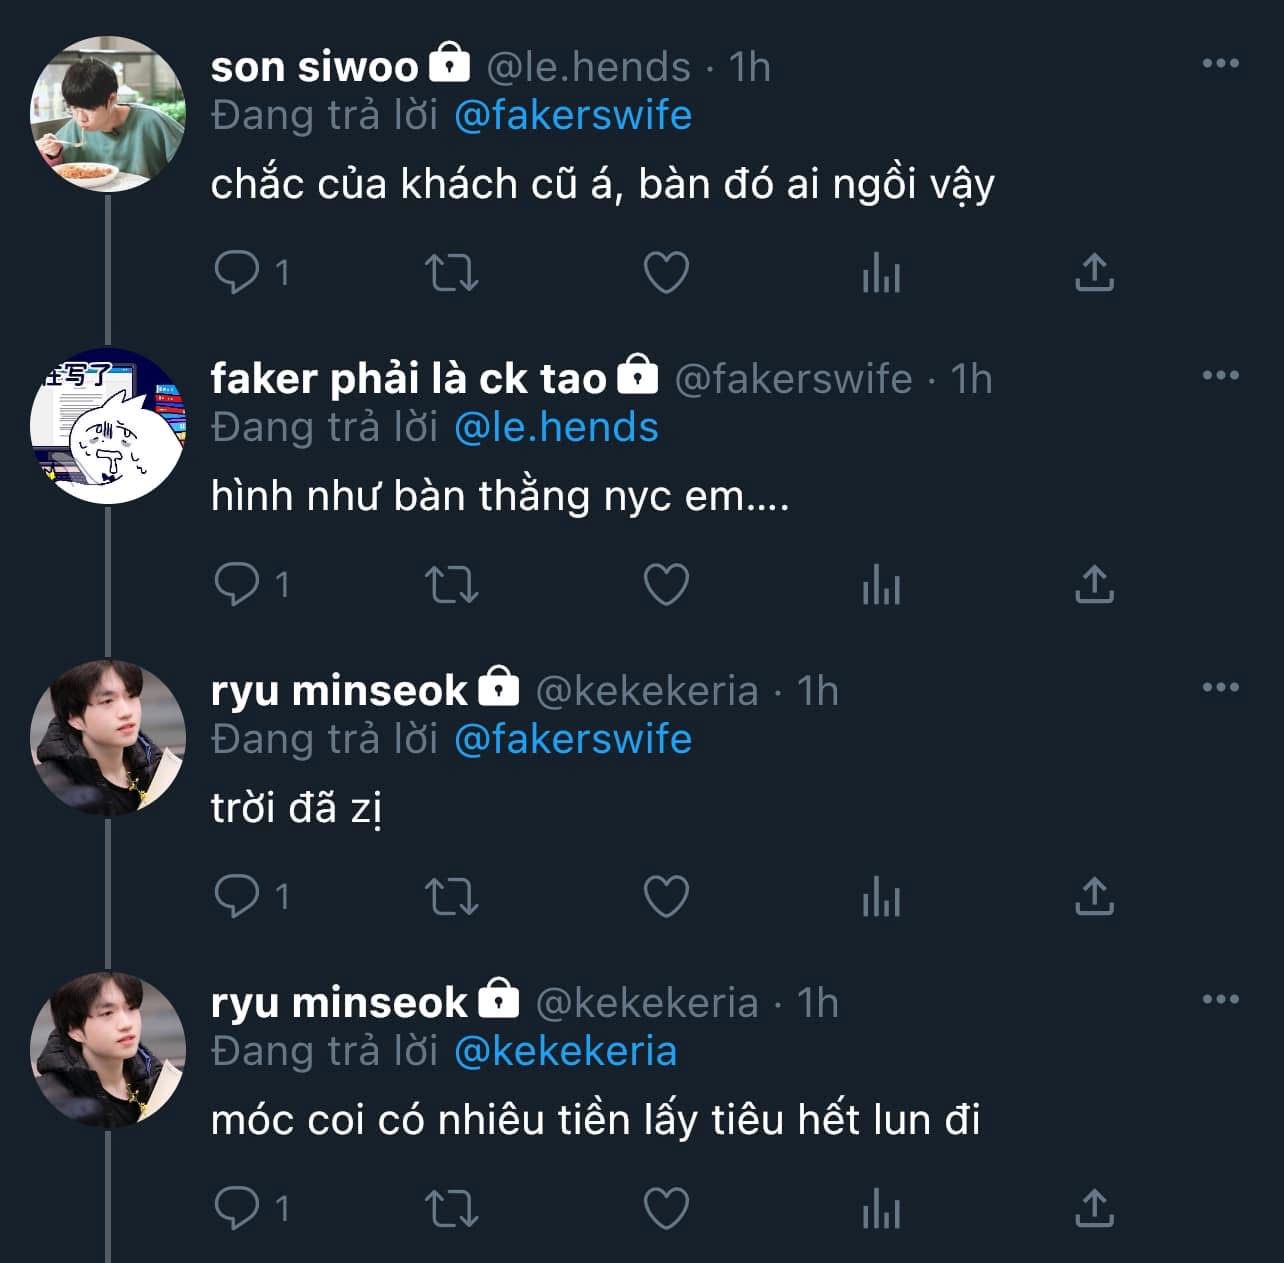Open the @le.hends mention link
The width and height of the screenshot is (1284, 1263).
556,427
